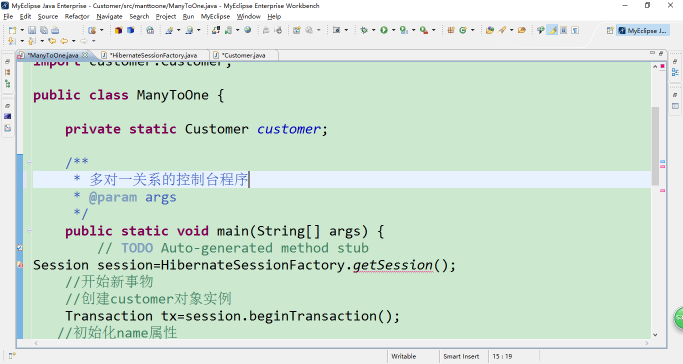Click the green New Java Class icon
This screenshot has height=364, width=683.
(x=463, y=30)
